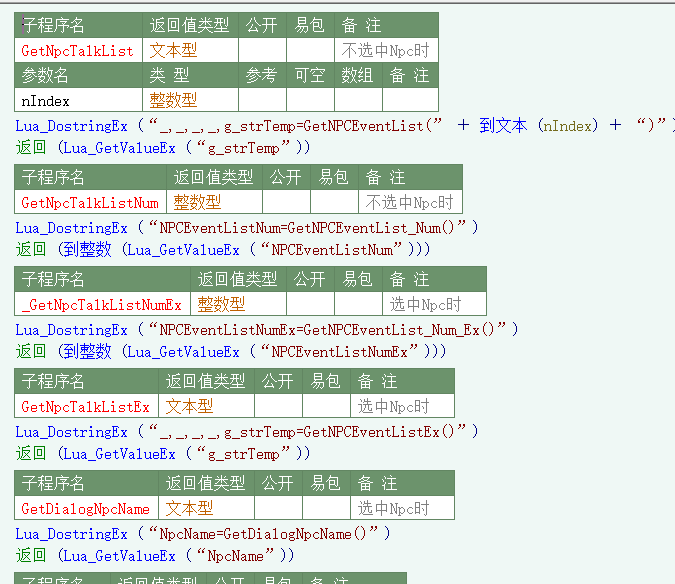Click the NPCEventListNum=GetNPCEventList_Num() string
The height and width of the screenshot is (584, 675).
308,227
